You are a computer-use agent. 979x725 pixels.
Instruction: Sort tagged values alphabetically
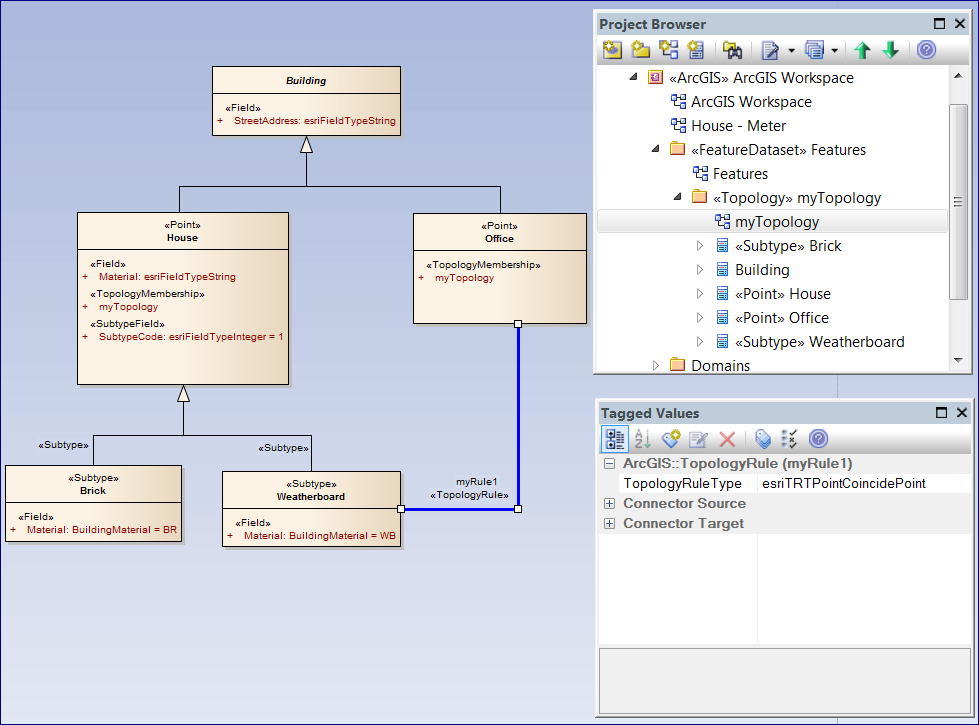tap(642, 439)
